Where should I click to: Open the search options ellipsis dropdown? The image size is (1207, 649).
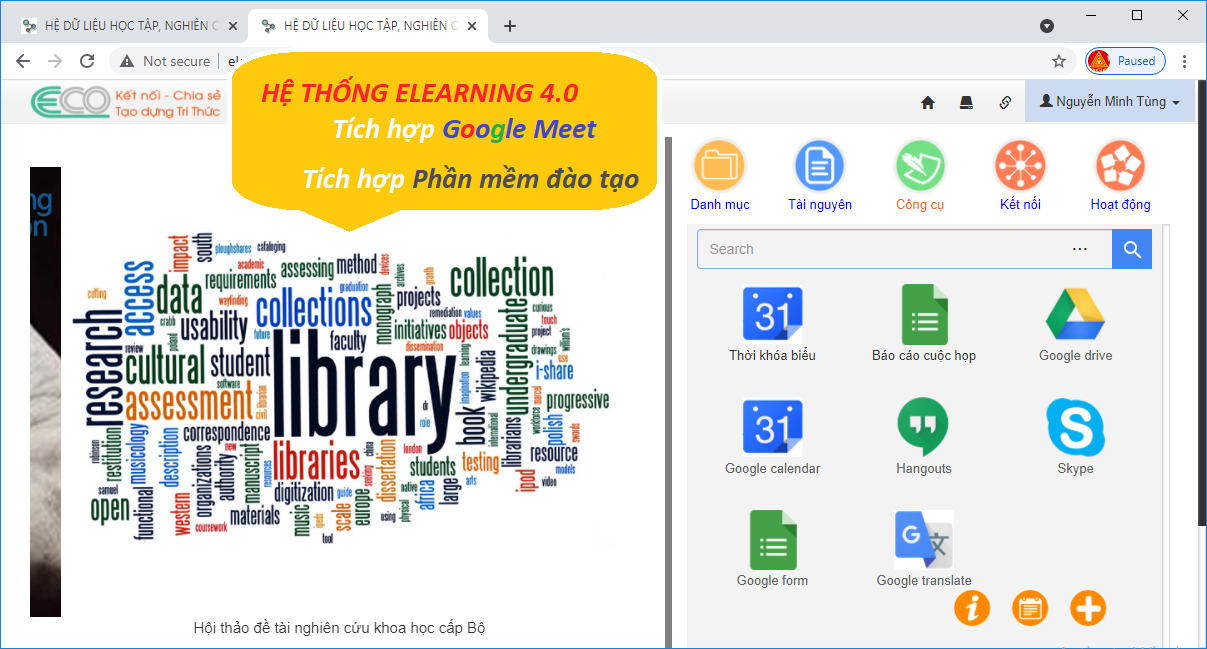1079,248
